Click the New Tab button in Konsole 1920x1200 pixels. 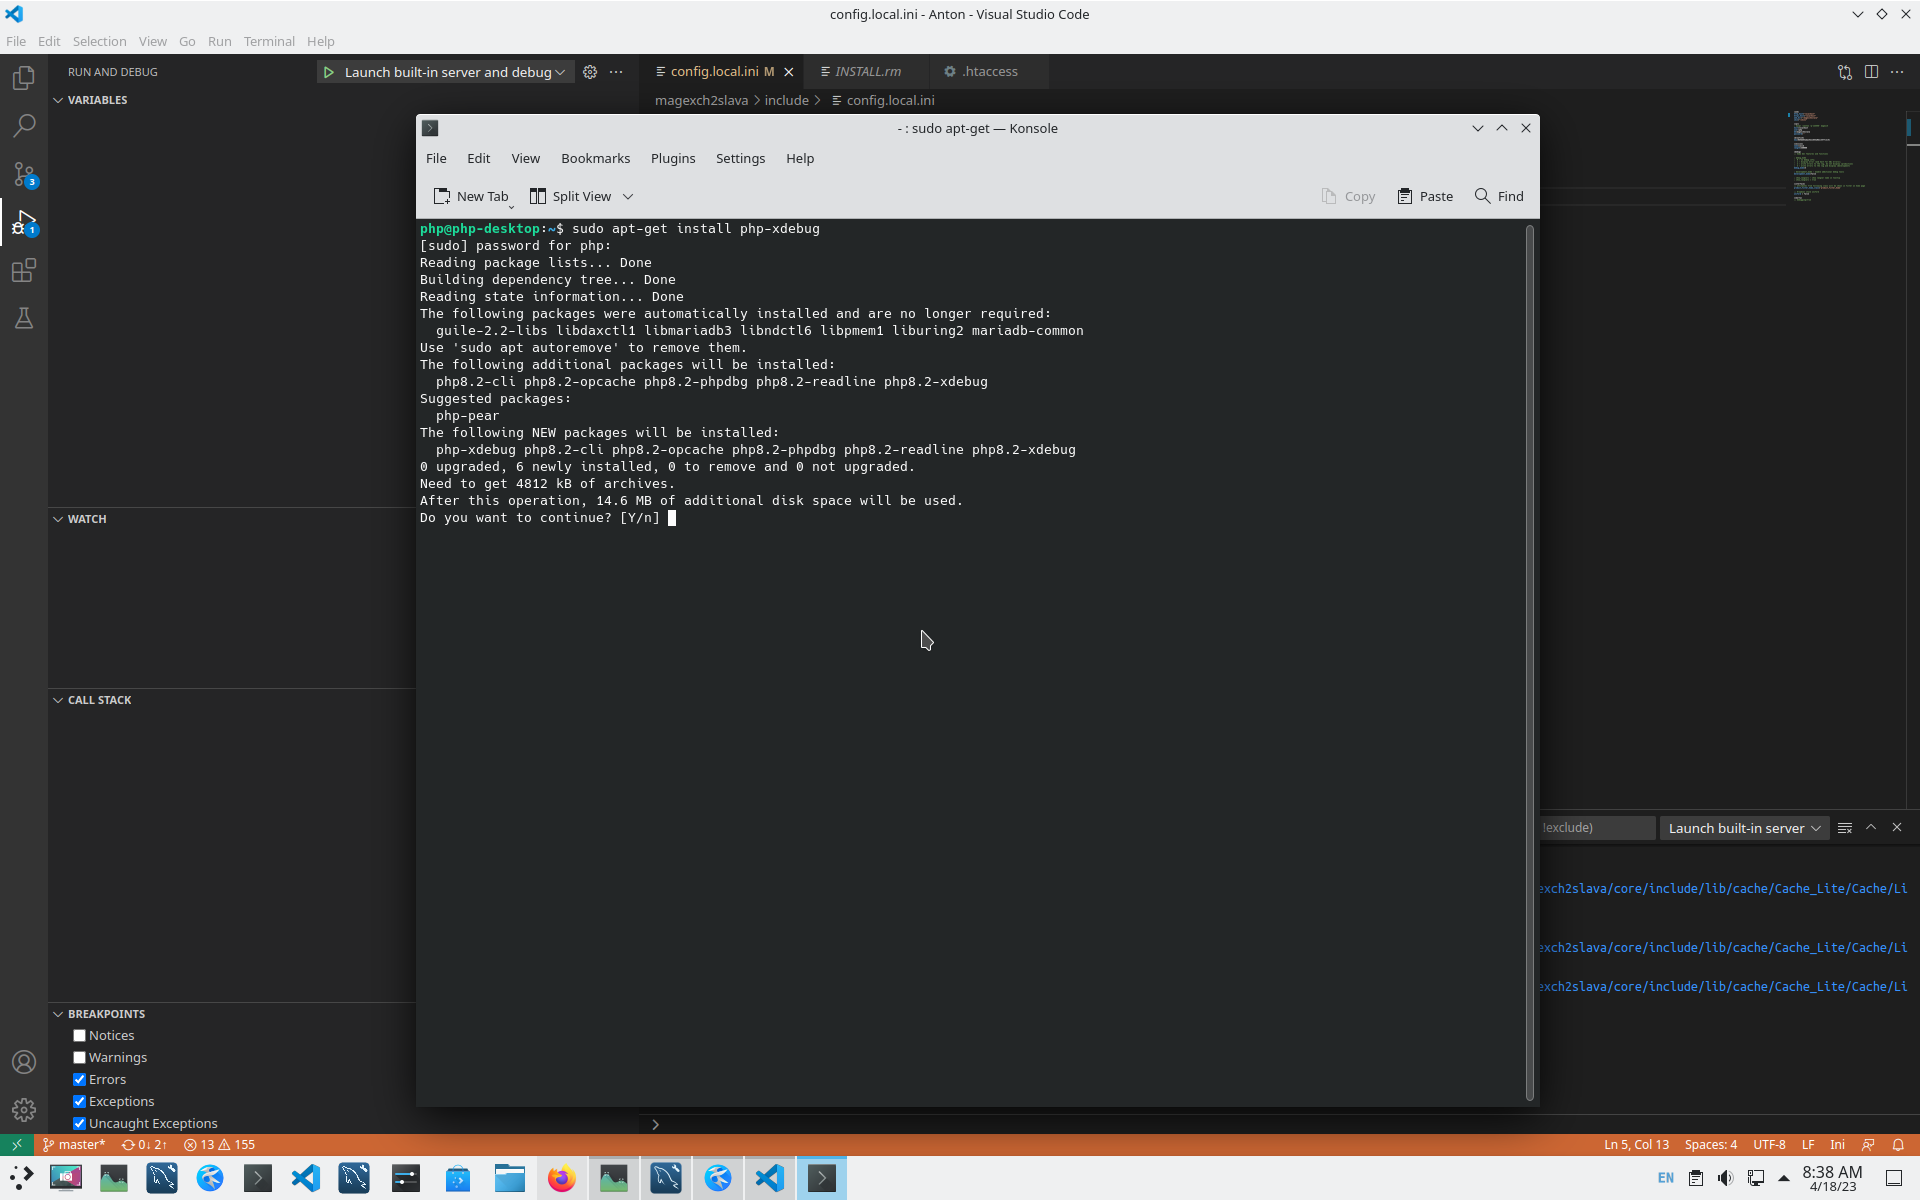(x=471, y=196)
